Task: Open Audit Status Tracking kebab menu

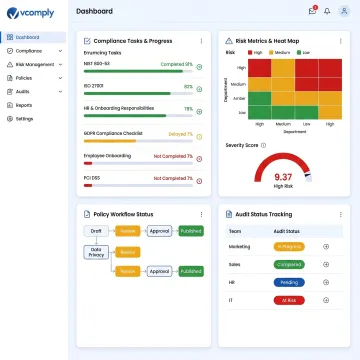Action: click(x=341, y=214)
